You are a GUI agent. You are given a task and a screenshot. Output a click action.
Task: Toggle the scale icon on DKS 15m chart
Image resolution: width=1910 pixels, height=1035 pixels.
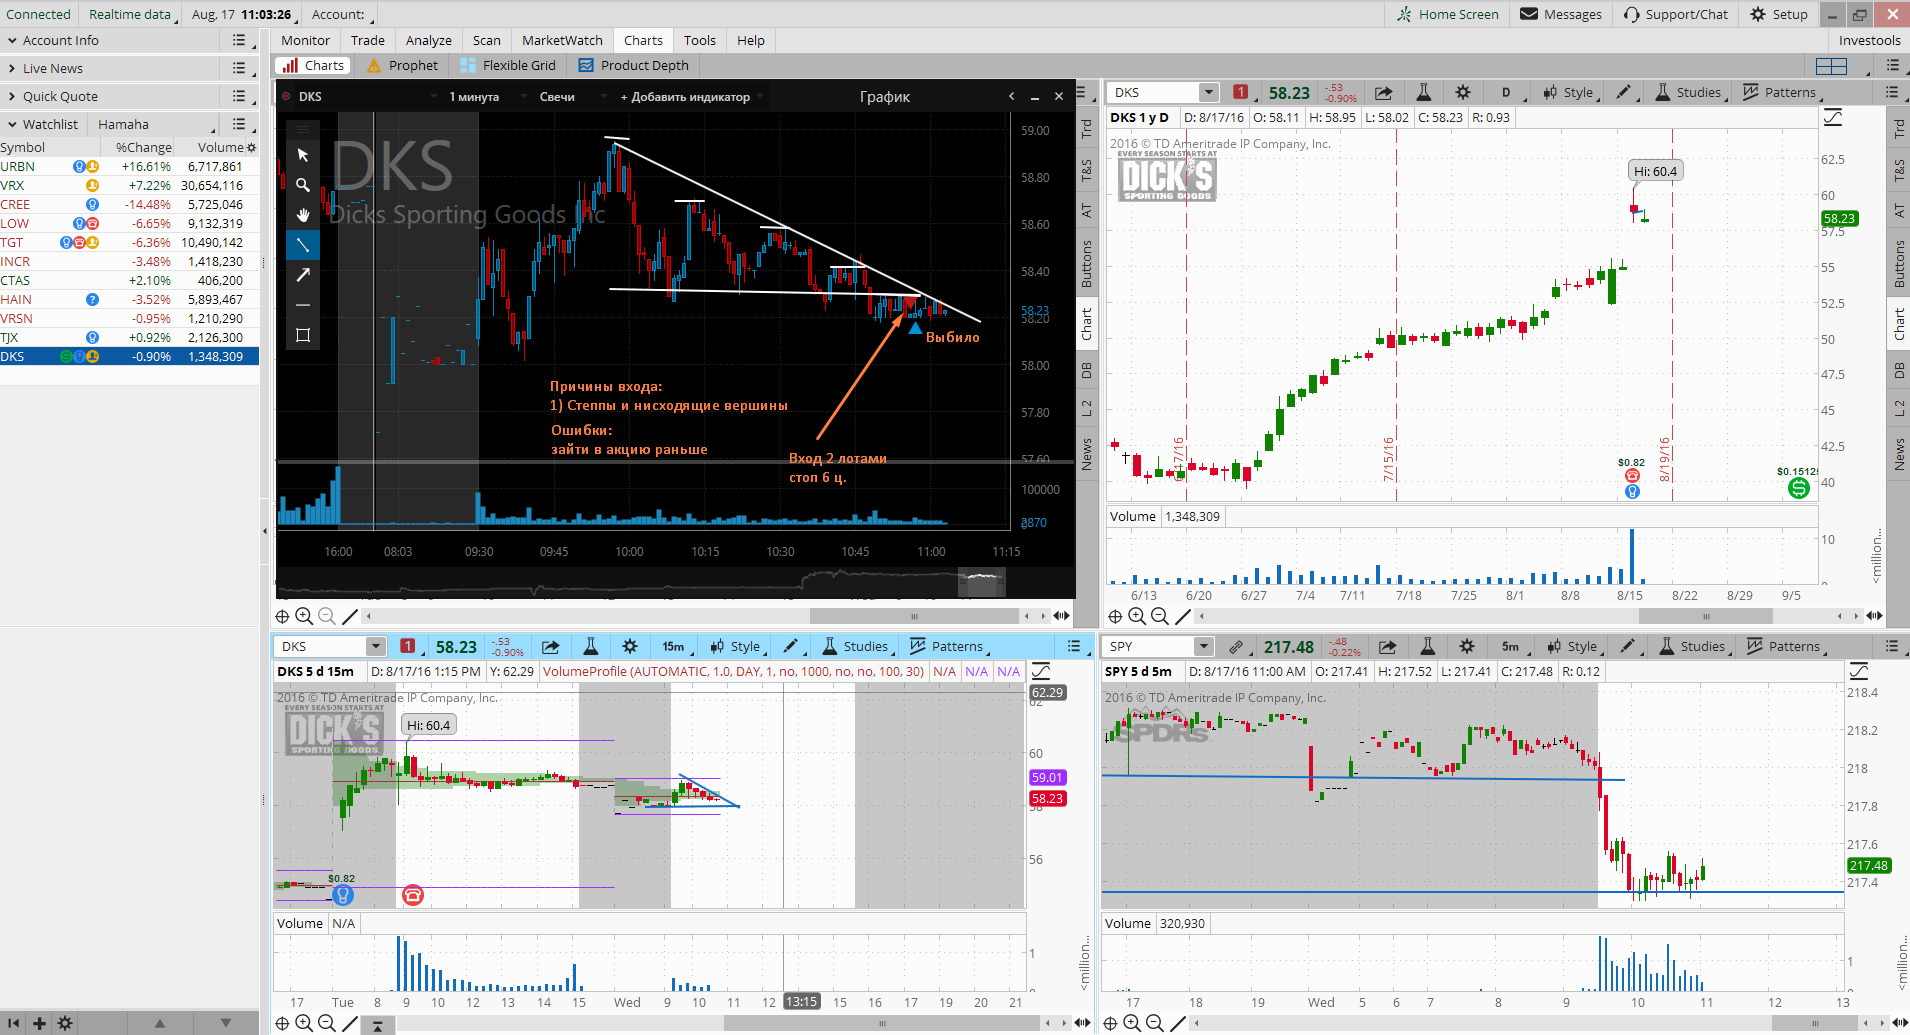(x=1041, y=672)
